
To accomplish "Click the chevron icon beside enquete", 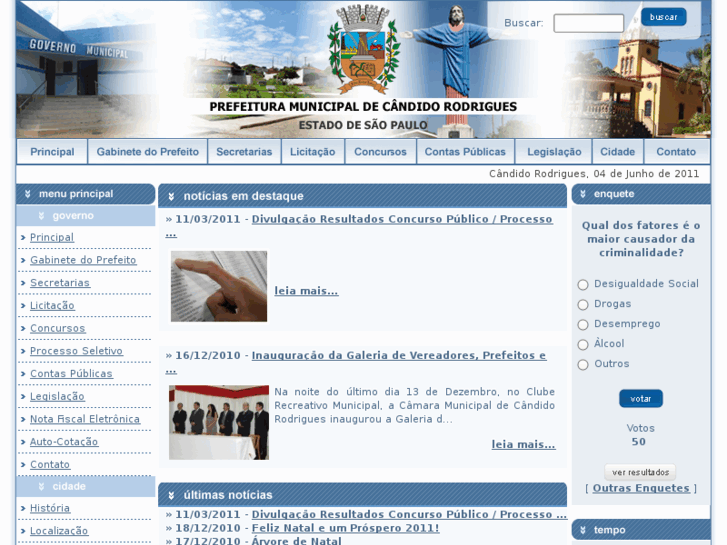I will [583, 194].
